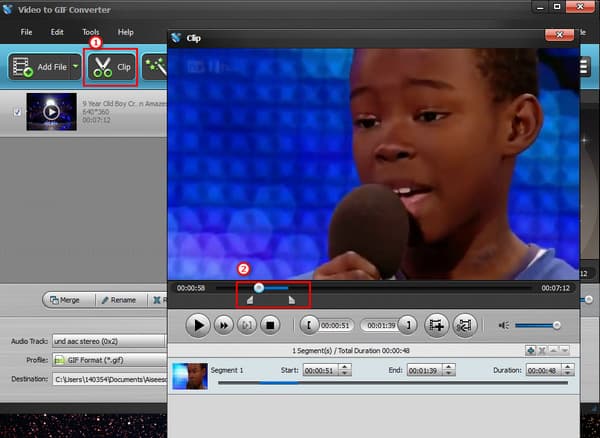Mute audio with the speaker icon
The width and height of the screenshot is (600, 438).
point(504,326)
